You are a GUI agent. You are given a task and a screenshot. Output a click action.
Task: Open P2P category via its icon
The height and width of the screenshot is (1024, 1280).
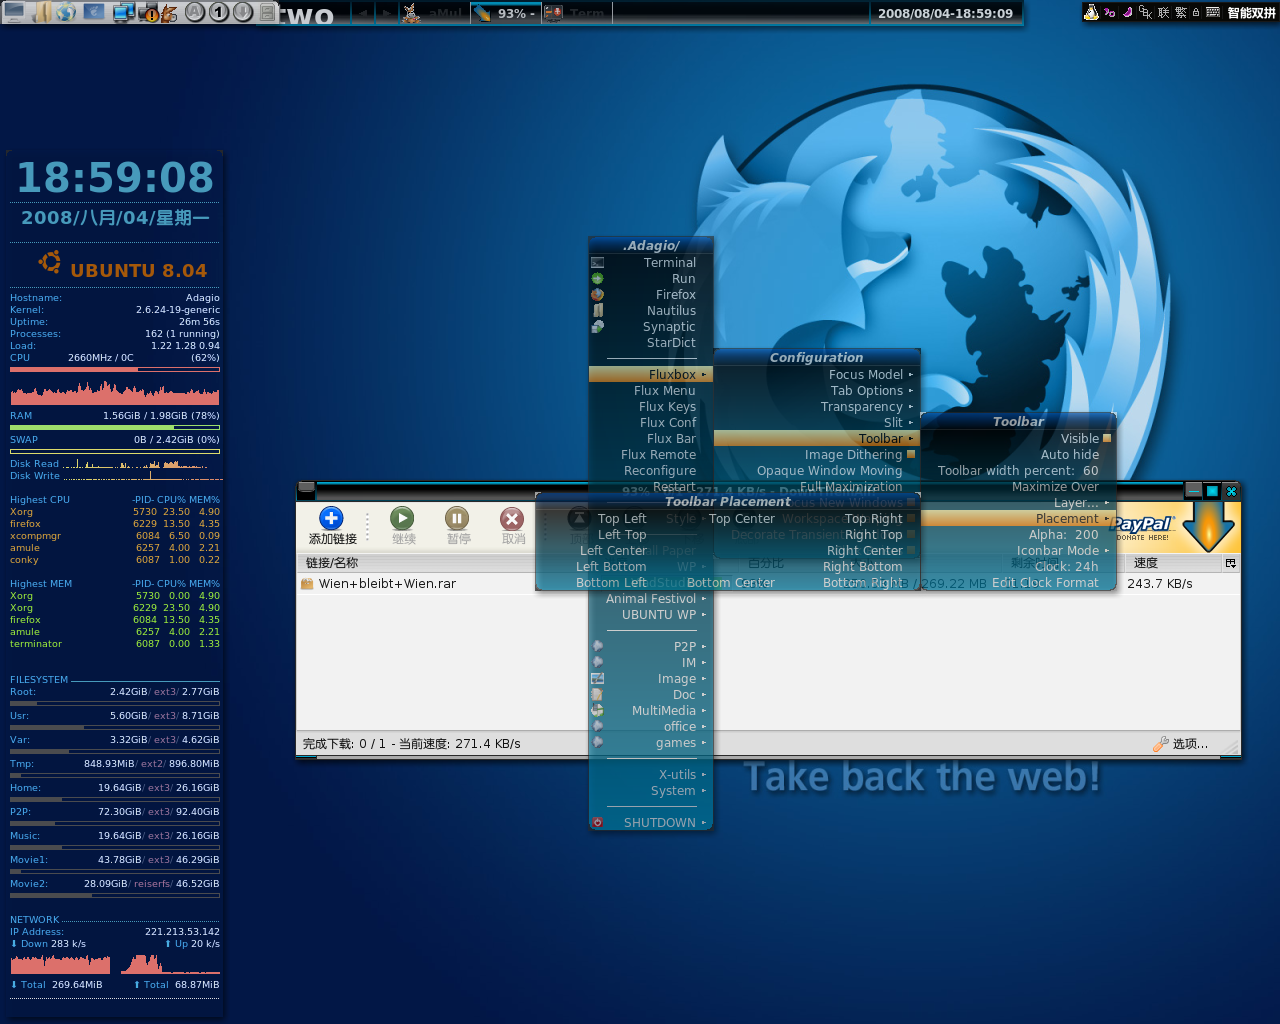[597, 646]
